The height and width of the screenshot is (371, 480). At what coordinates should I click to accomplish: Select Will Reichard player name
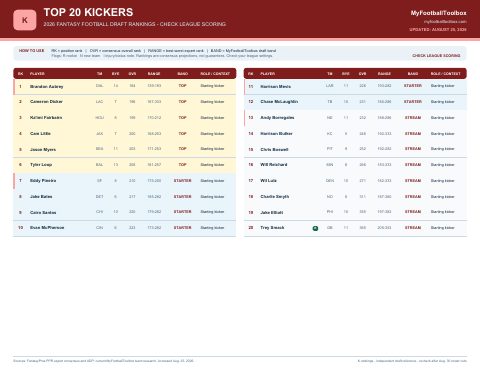pos(274,164)
